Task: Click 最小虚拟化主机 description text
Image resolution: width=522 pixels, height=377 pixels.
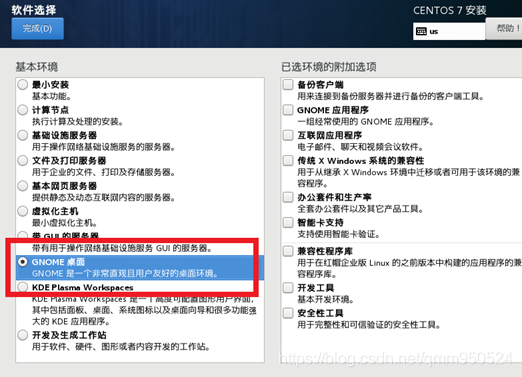Action: point(65,223)
